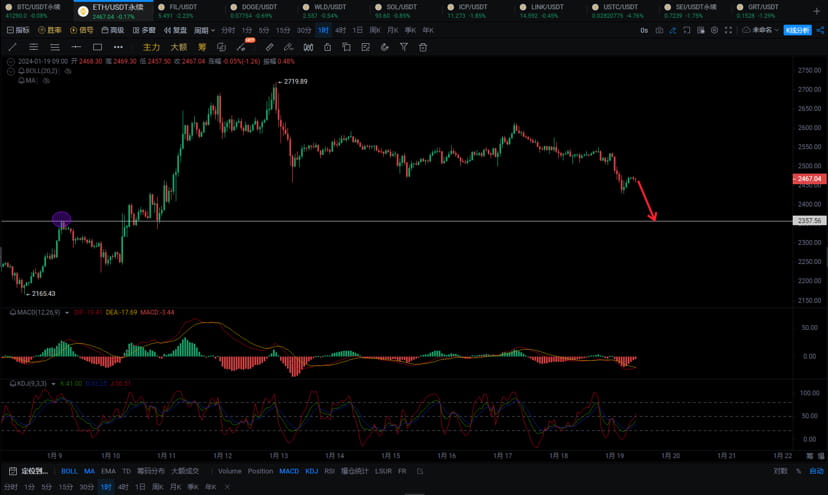The width and height of the screenshot is (828, 495).
Task: Toggle the EMA indicator in bottom bar
Action: (108, 471)
